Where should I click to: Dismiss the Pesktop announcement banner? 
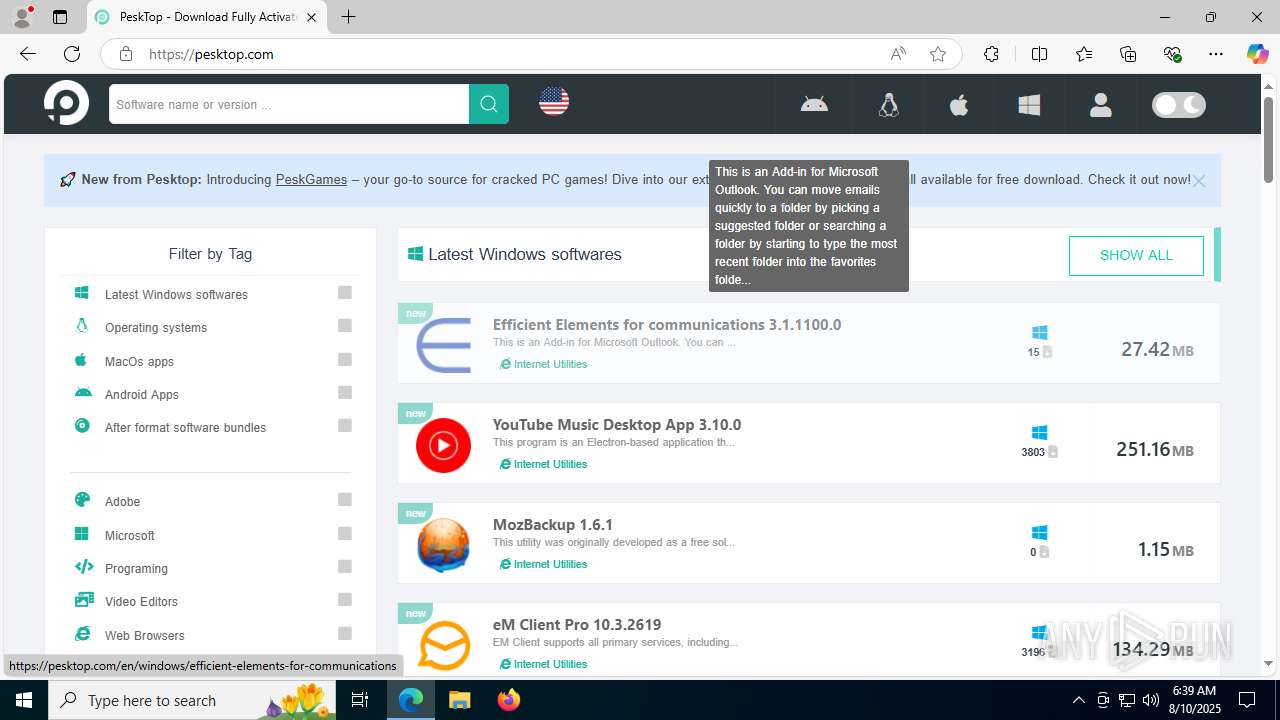1199,181
